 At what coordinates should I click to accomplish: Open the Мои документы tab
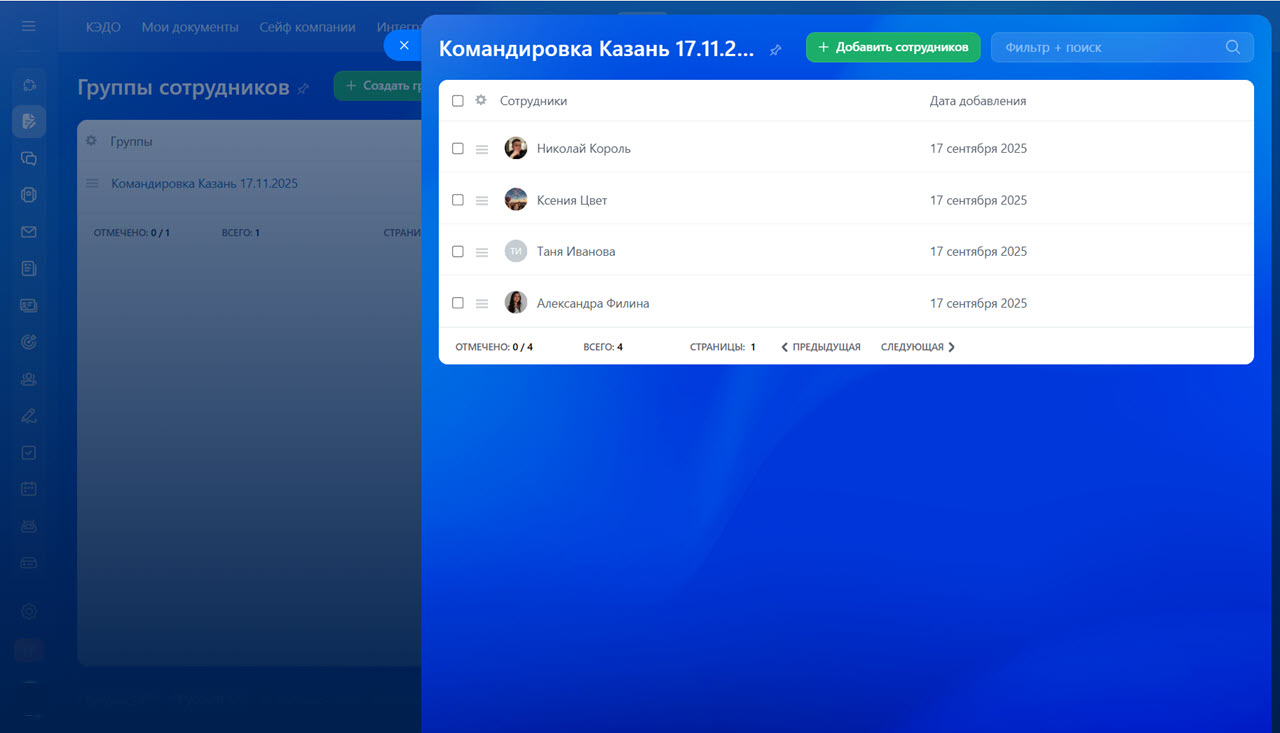pyautogui.click(x=190, y=27)
